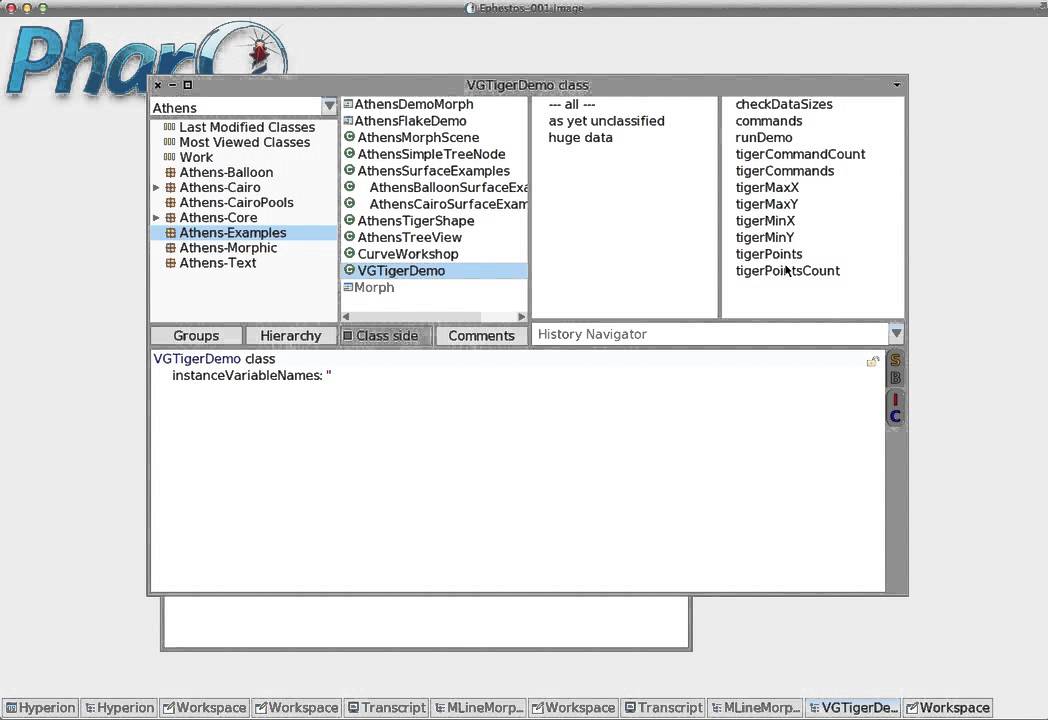Select the tigerMinY method
The height and width of the screenshot is (720, 1048).
765,237
